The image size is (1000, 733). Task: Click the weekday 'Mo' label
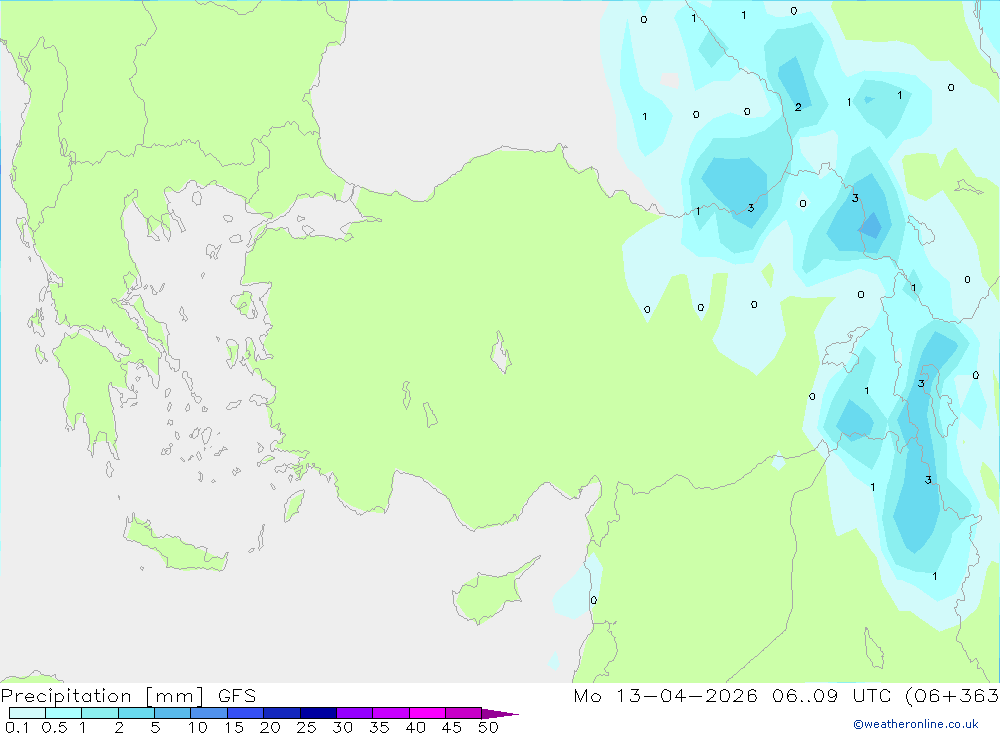click(x=587, y=696)
